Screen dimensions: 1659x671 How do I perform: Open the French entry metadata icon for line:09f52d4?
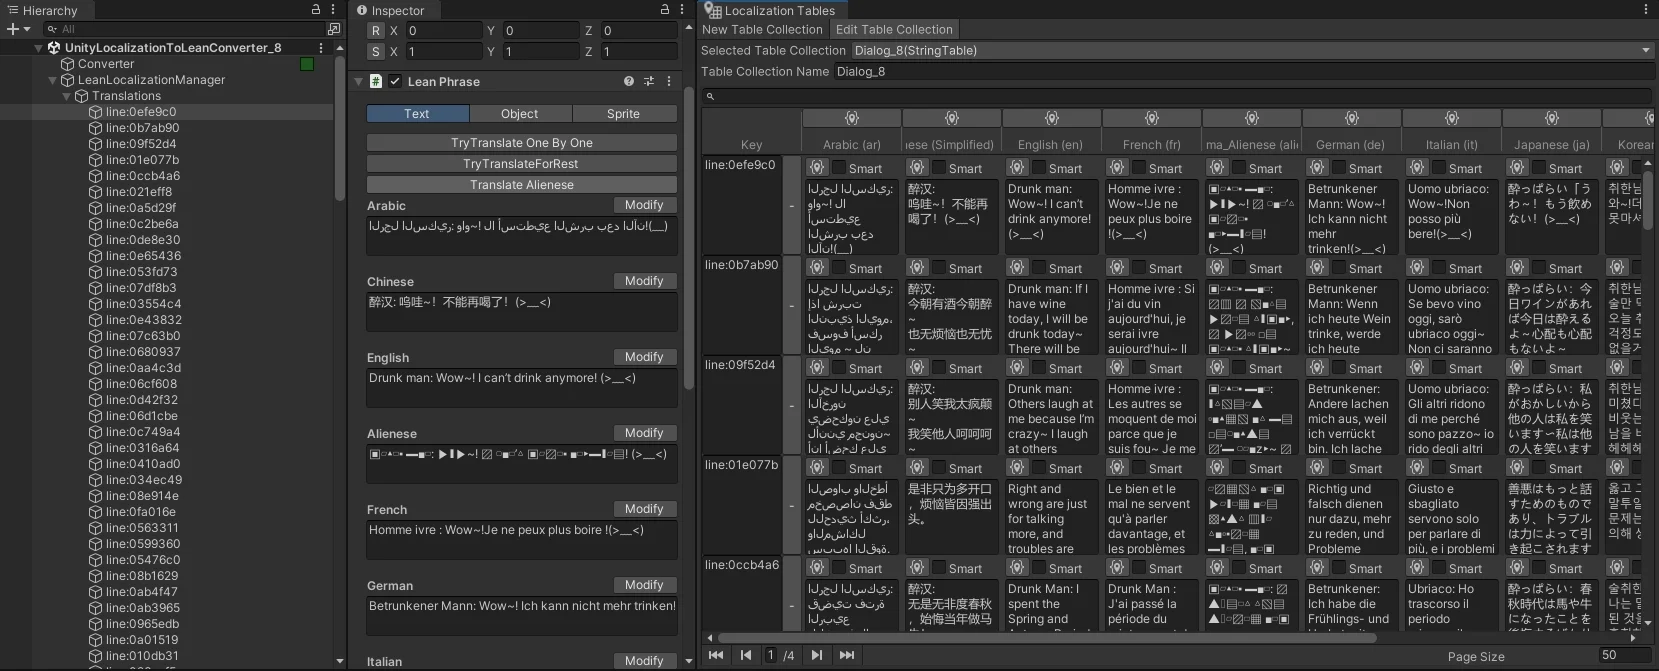click(x=1117, y=367)
